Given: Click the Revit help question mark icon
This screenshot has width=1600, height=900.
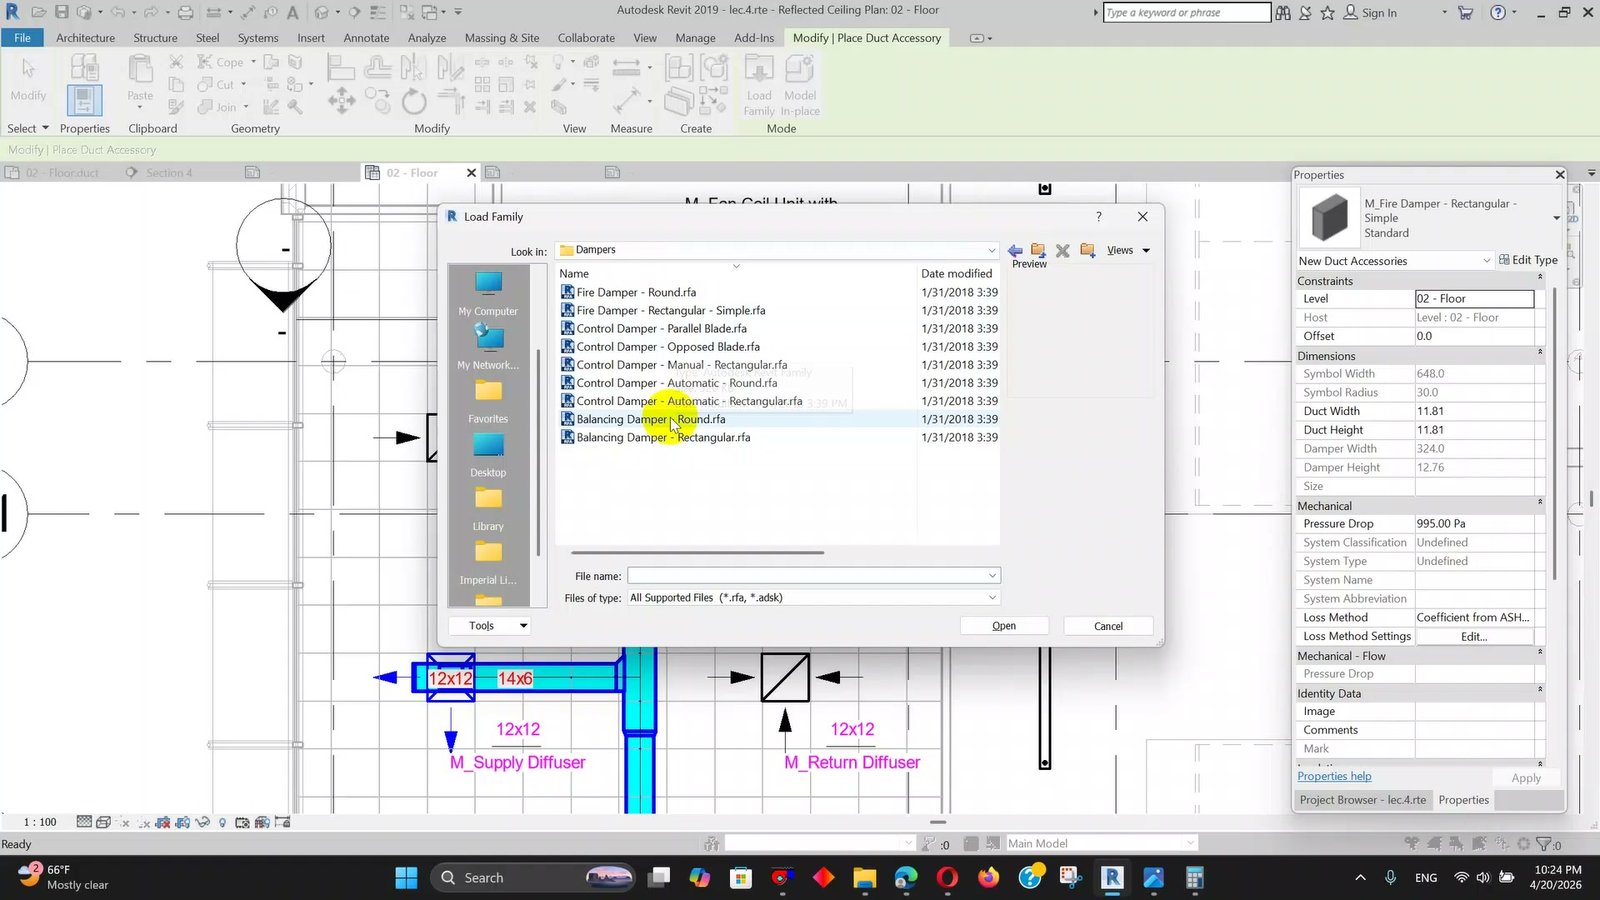Looking at the screenshot, I should tap(1498, 13).
